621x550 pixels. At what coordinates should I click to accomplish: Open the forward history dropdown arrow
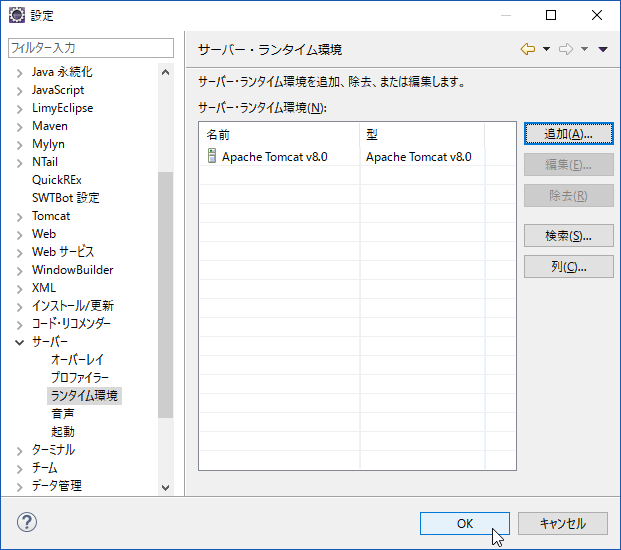[584, 49]
